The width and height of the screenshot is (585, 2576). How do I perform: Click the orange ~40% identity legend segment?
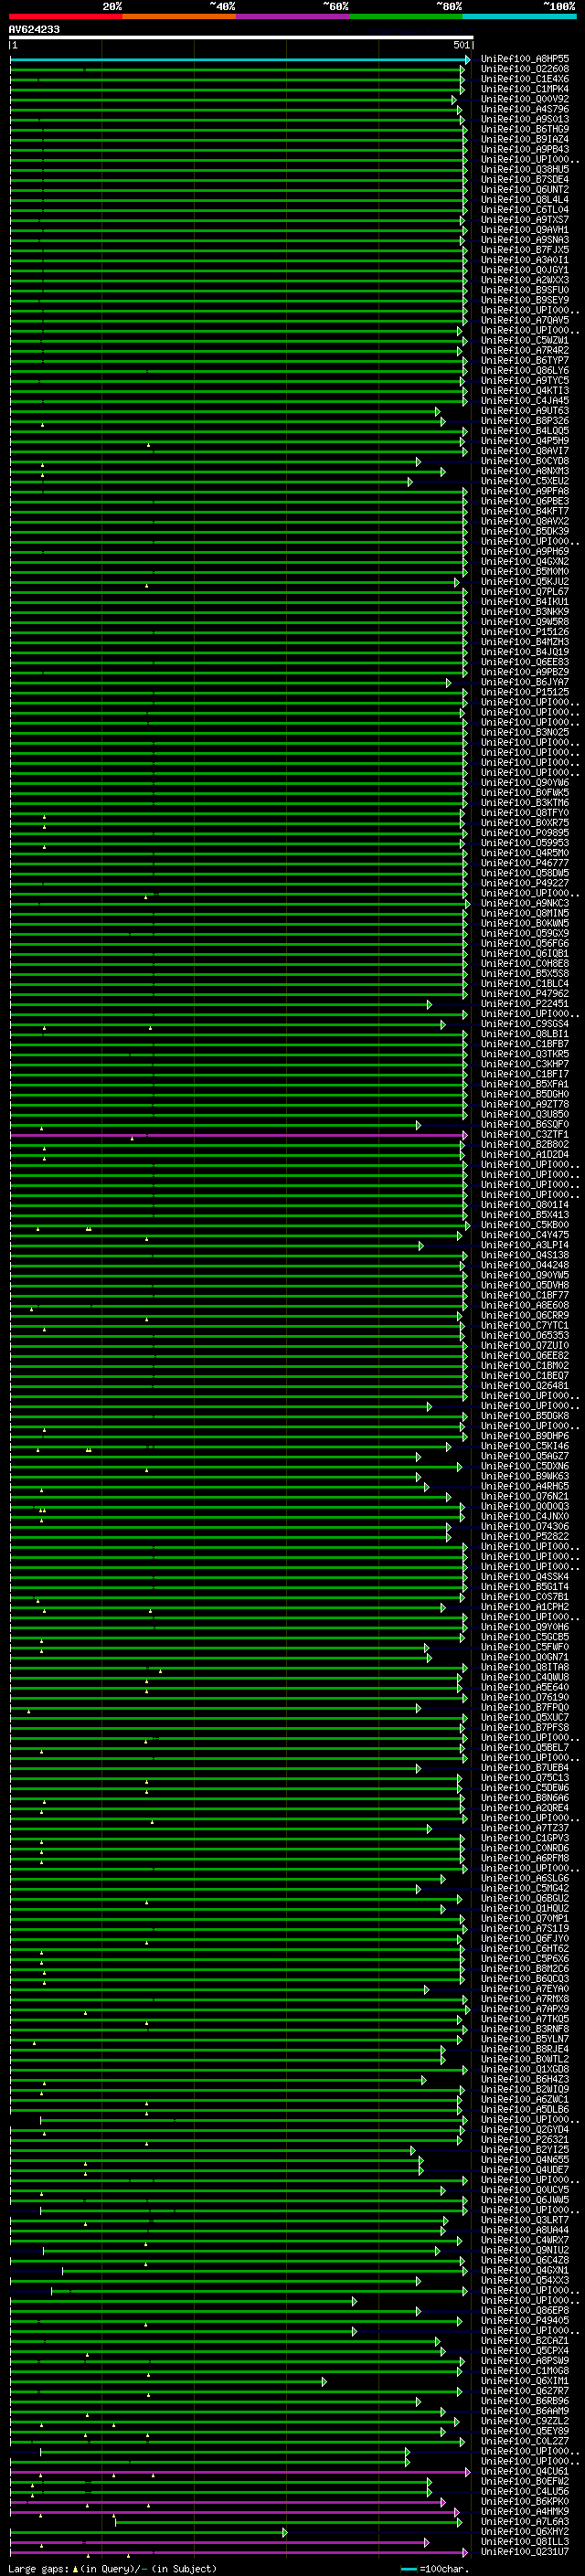pyautogui.click(x=179, y=17)
